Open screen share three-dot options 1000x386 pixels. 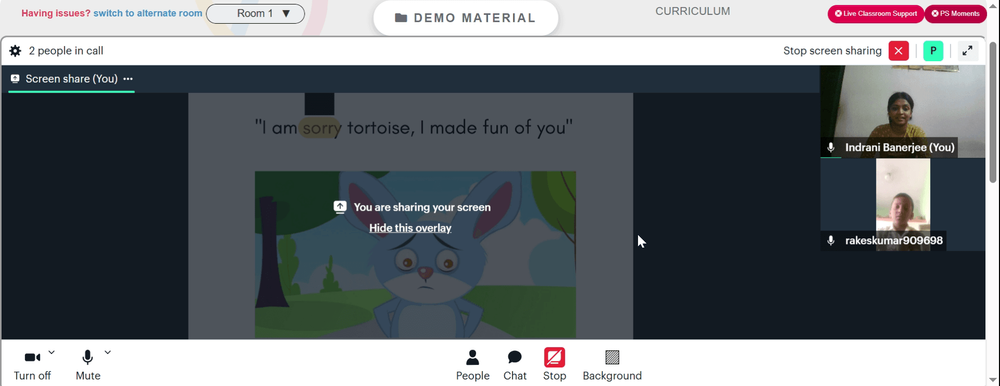coord(128,79)
